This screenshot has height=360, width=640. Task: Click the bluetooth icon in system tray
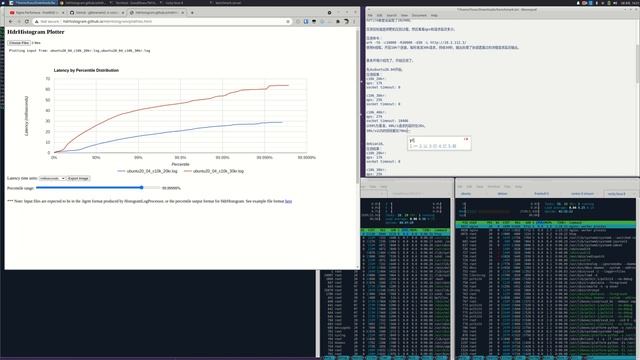click(596, 3)
